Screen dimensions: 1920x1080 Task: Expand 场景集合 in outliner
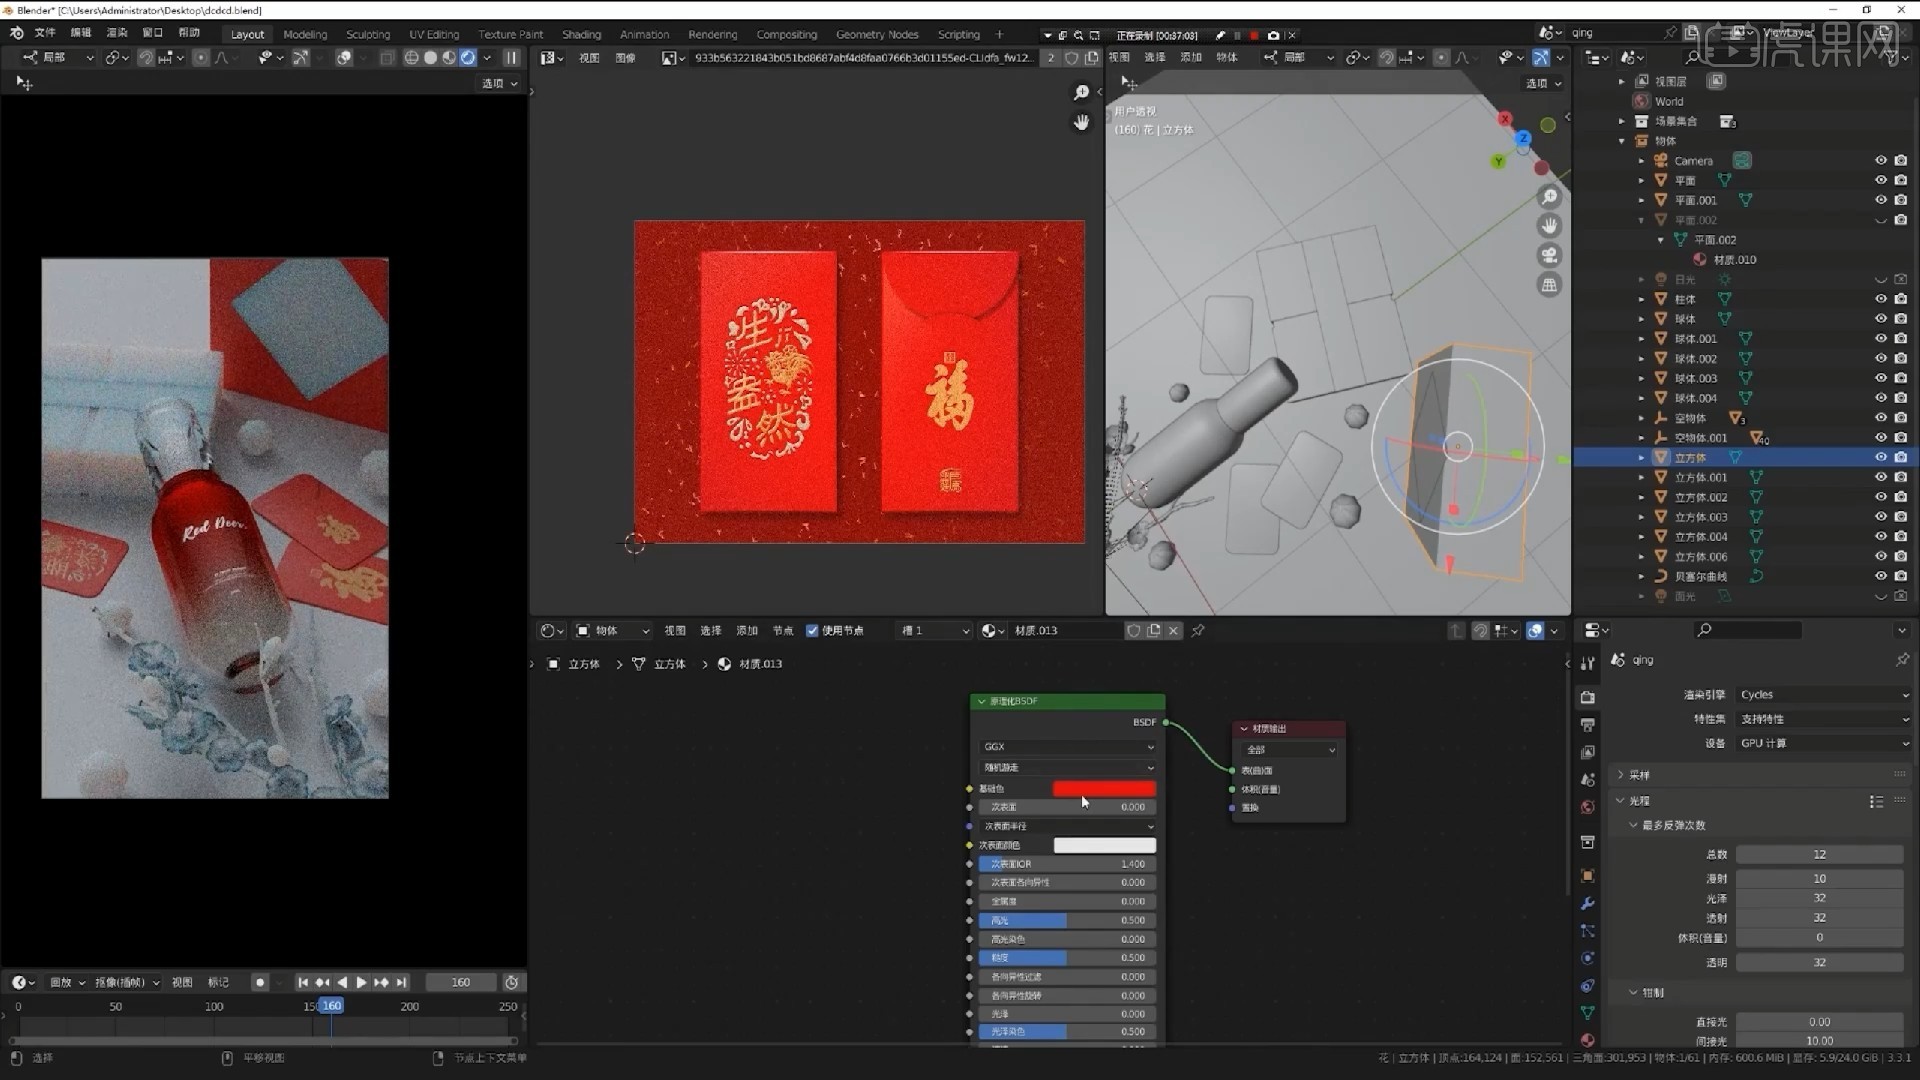pos(1621,121)
